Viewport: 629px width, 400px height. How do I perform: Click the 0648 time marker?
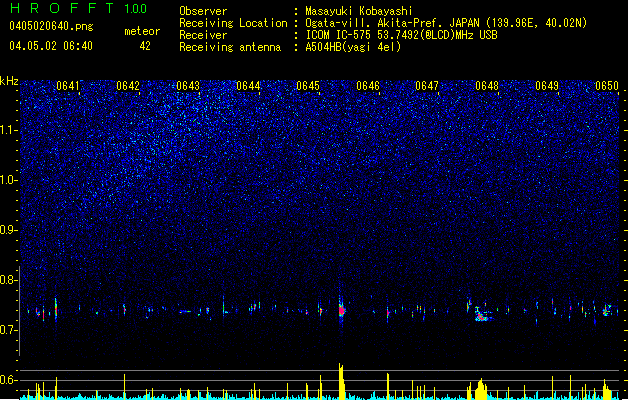pos(487,86)
